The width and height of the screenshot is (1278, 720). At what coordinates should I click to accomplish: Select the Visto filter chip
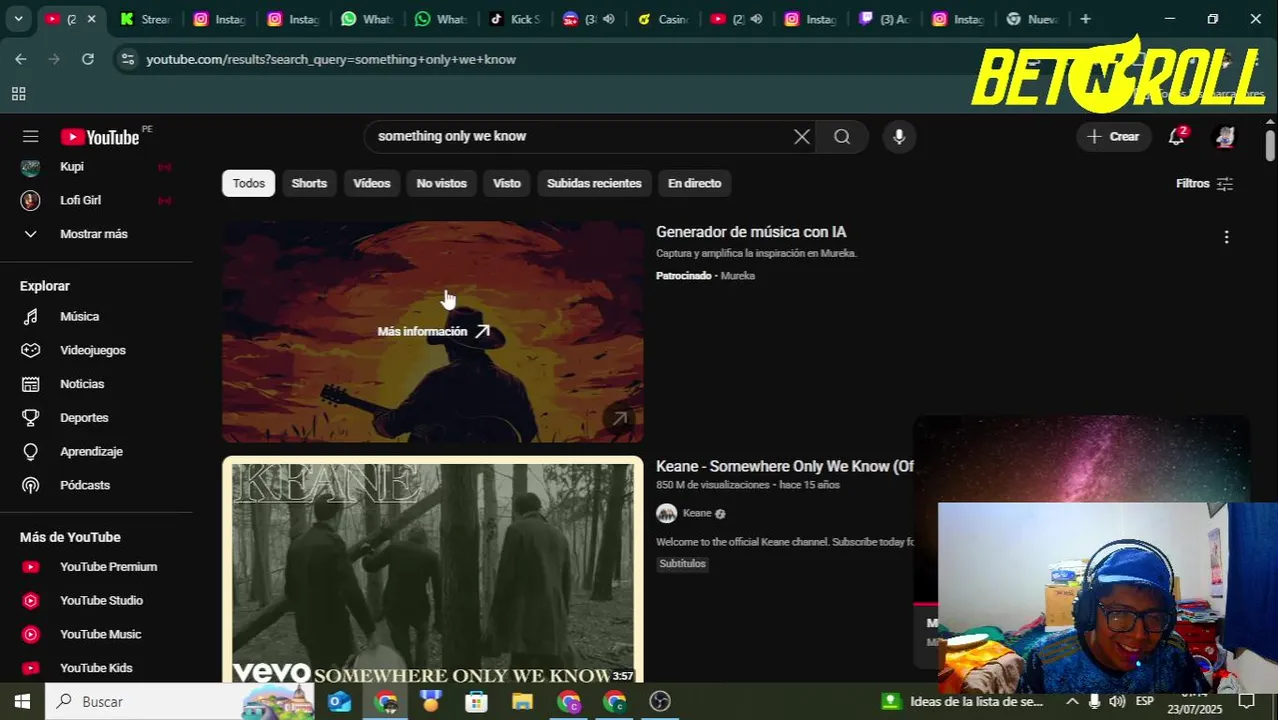coord(507,183)
